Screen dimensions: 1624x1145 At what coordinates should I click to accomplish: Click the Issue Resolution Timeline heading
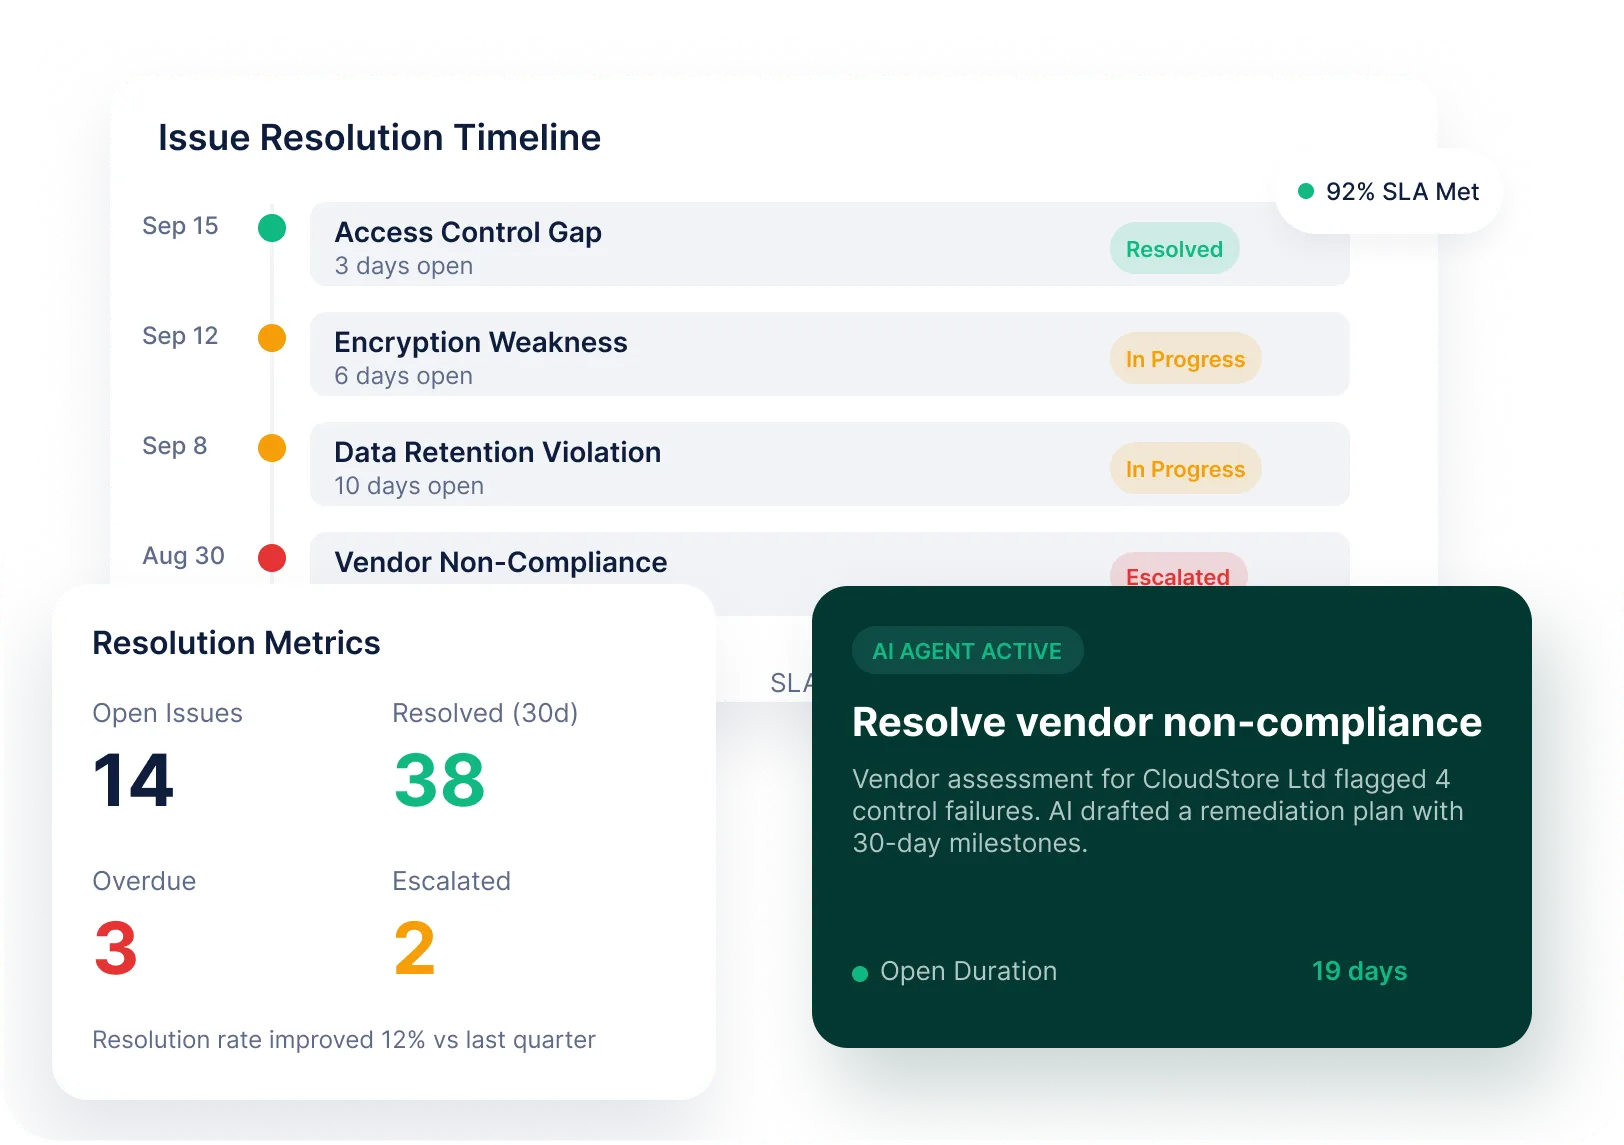(x=379, y=137)
